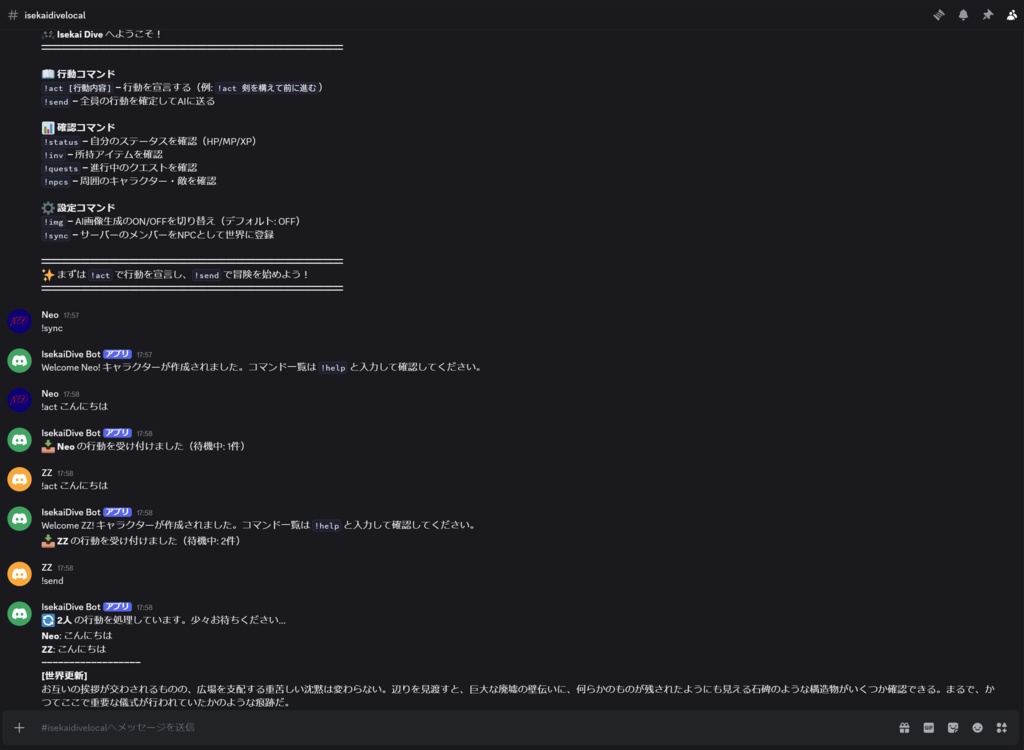Click the !status command code text
Screen dimensions: 1024x750
coord(61,142)
